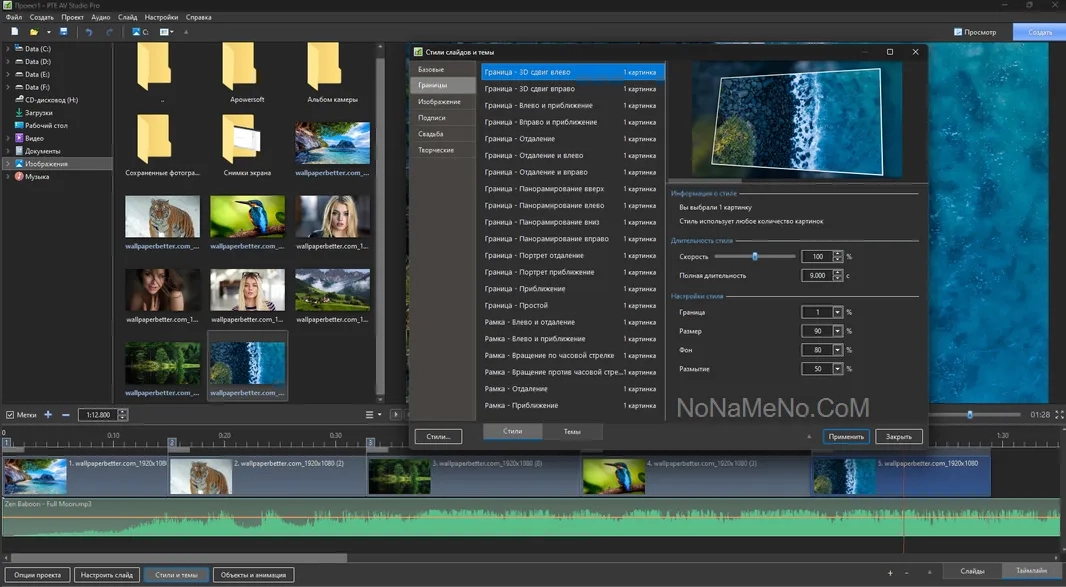Open the Граница value dropdown
Viewport: 1066px width, 587px height.
click(x=838, y=313)
